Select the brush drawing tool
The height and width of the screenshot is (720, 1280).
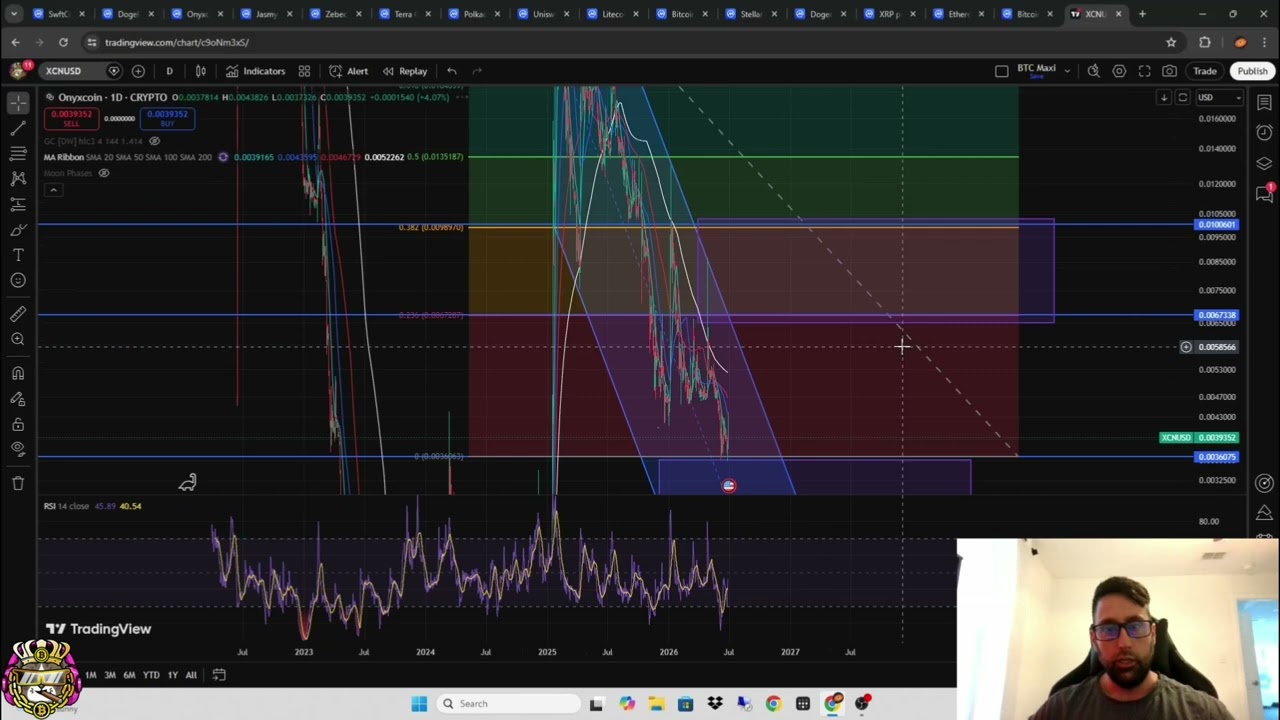tap(18, 230)
